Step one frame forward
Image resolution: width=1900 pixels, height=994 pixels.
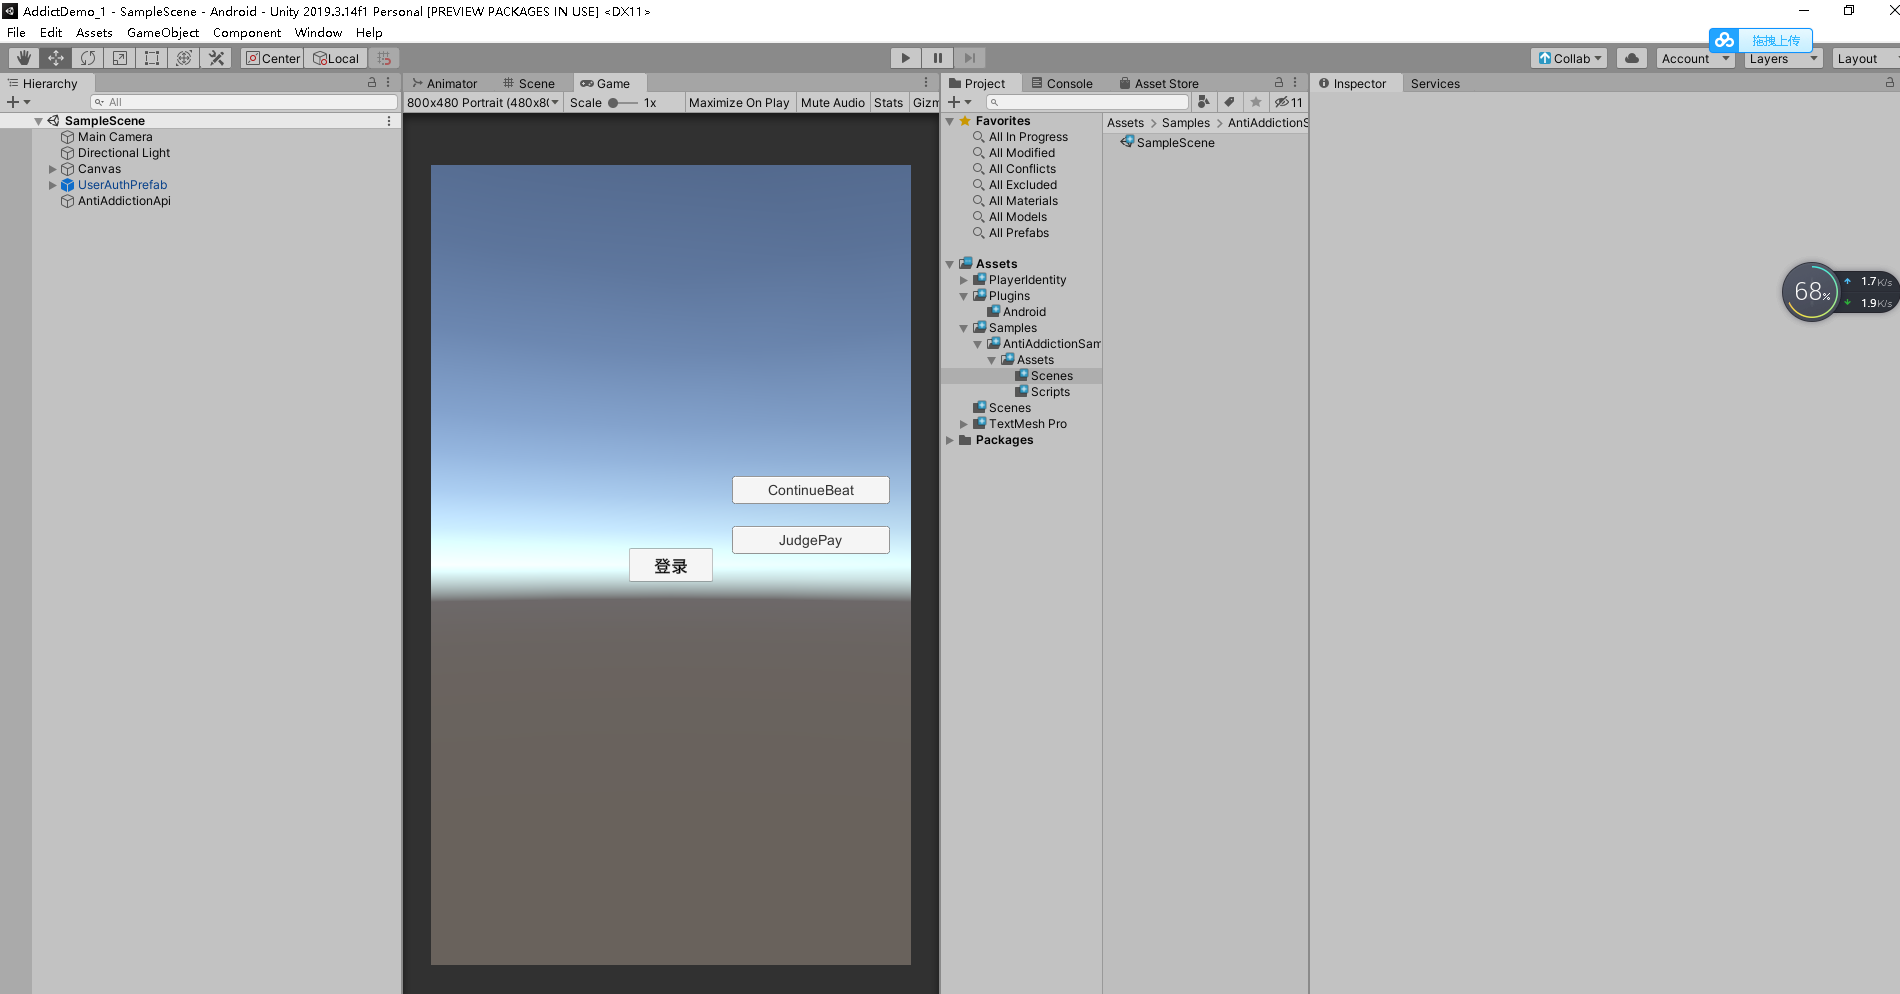[970, 58]
